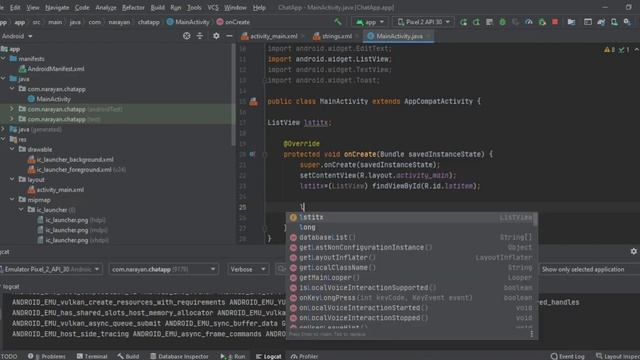This screenshot has height=360, width=640.
Task: Open the app run configuration dropdown
Action: 370,22
